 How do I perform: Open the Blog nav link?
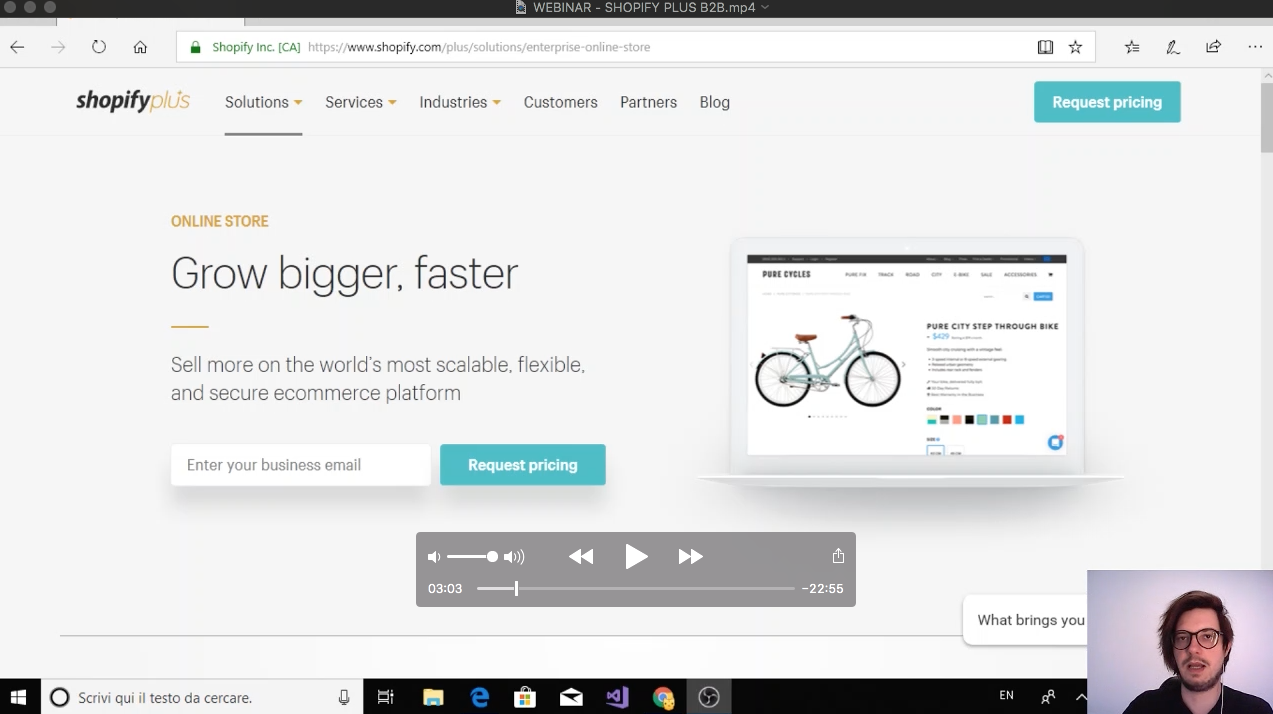click(714, 102)
